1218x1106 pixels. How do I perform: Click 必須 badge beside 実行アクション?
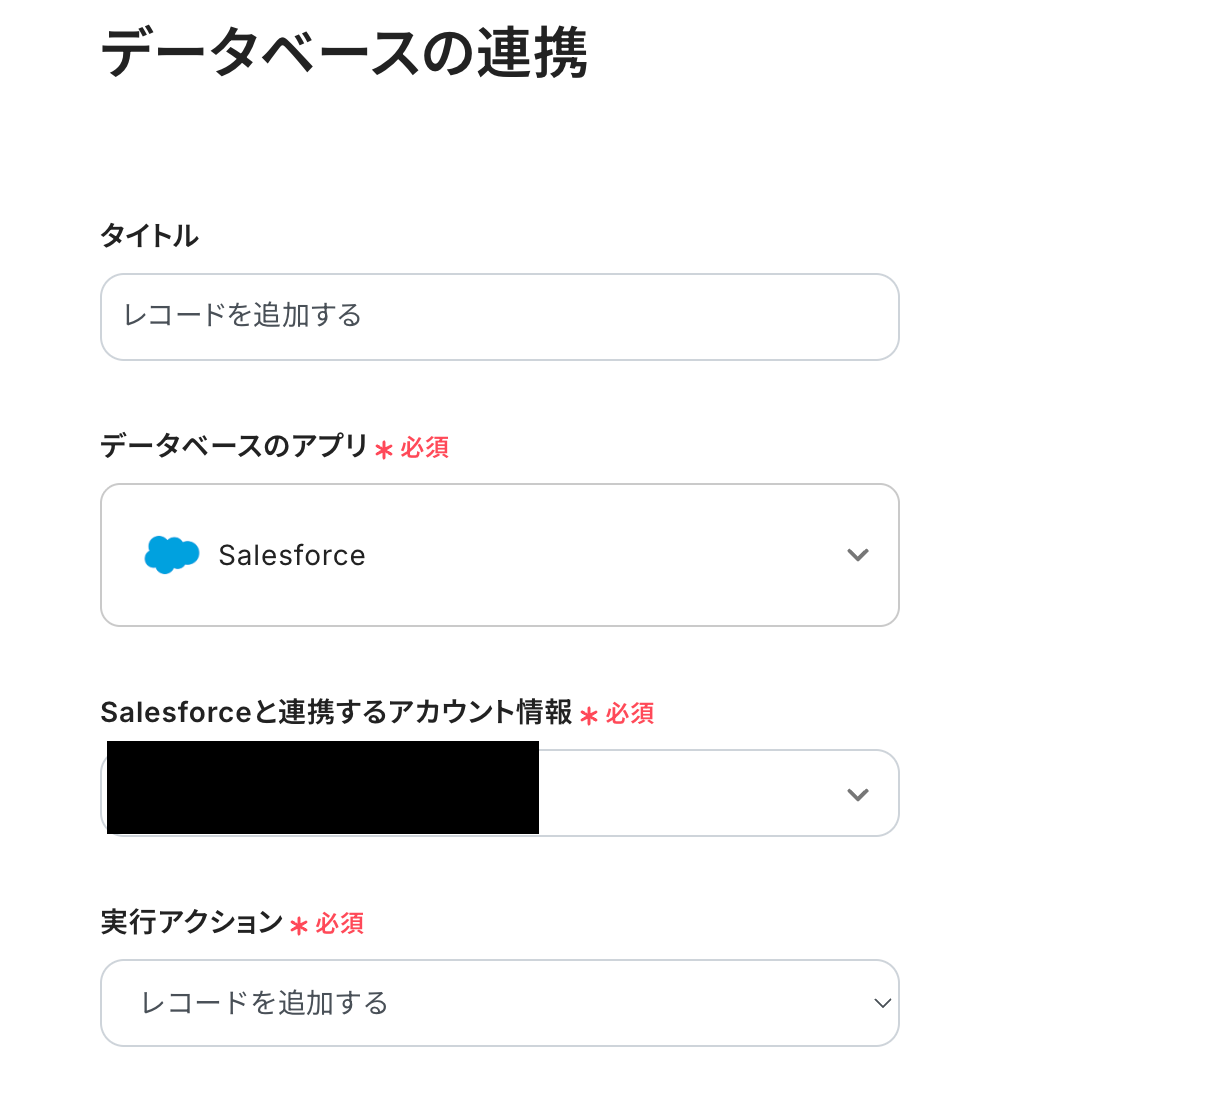(340, 924)
